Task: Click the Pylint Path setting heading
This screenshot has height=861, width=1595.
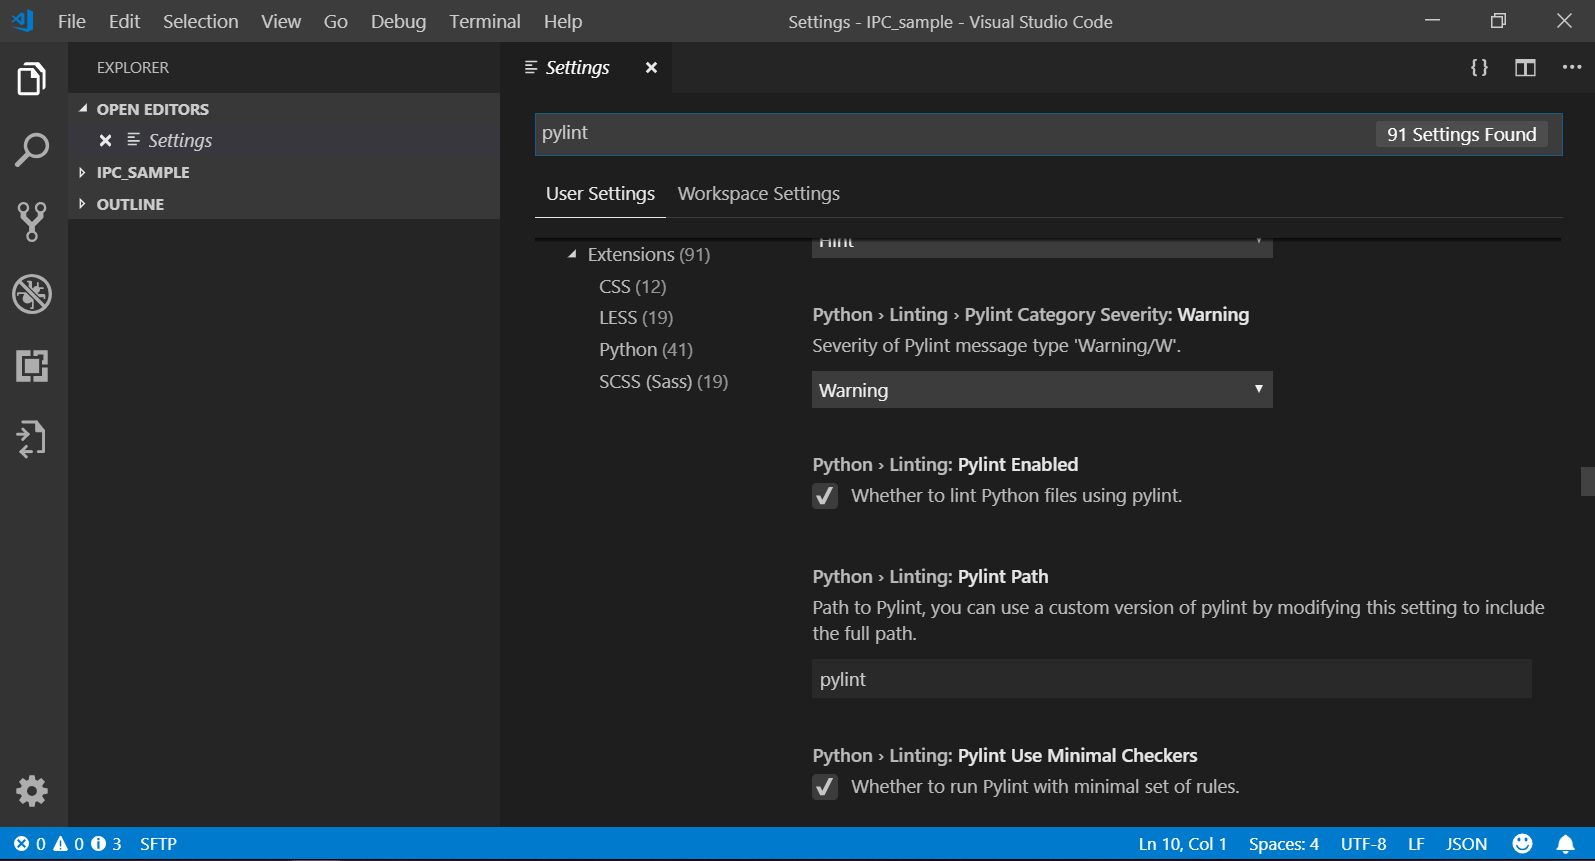Action: coord(930,577)
